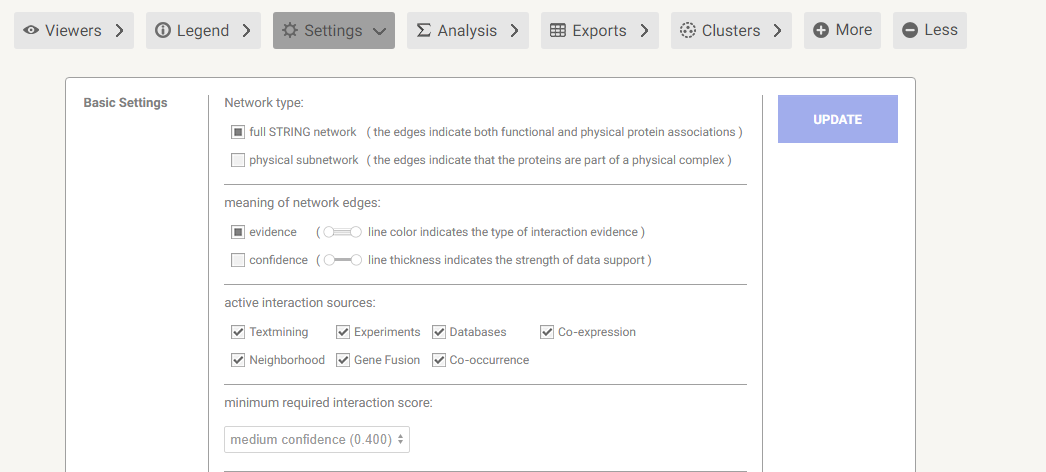Expand the Viewers chevron arrow
Image resolution: width=1046 pixels, height=472 pixels.
point(120,31)
